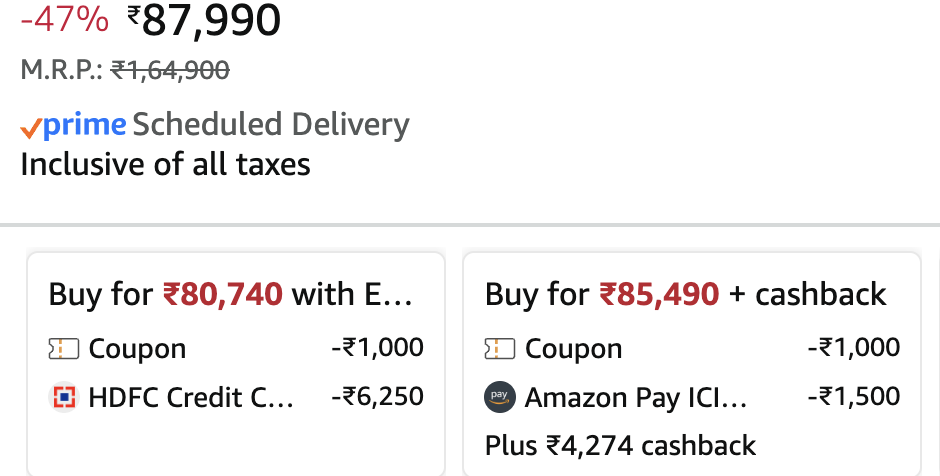Click the Amazon Pay round logo icon
This screenshot has height=476, width=940.
(x=499, y=398)
